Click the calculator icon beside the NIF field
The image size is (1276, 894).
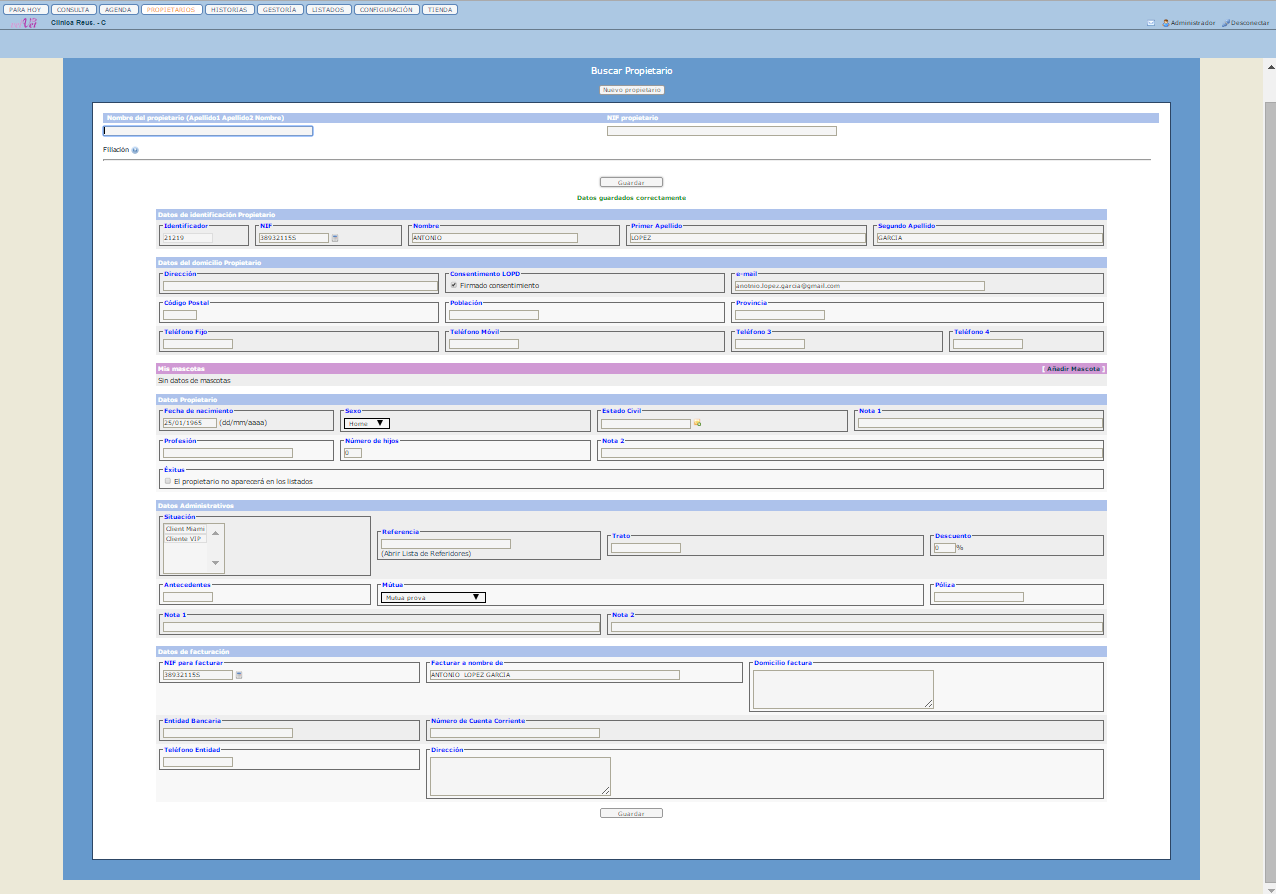(335, 238)
